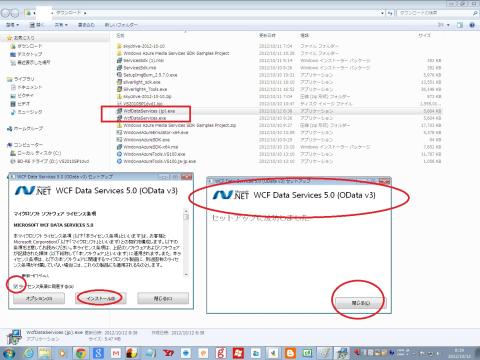
Task: Click the zip icon of skydrive-2012-10-10.zip
Action: 119,96
